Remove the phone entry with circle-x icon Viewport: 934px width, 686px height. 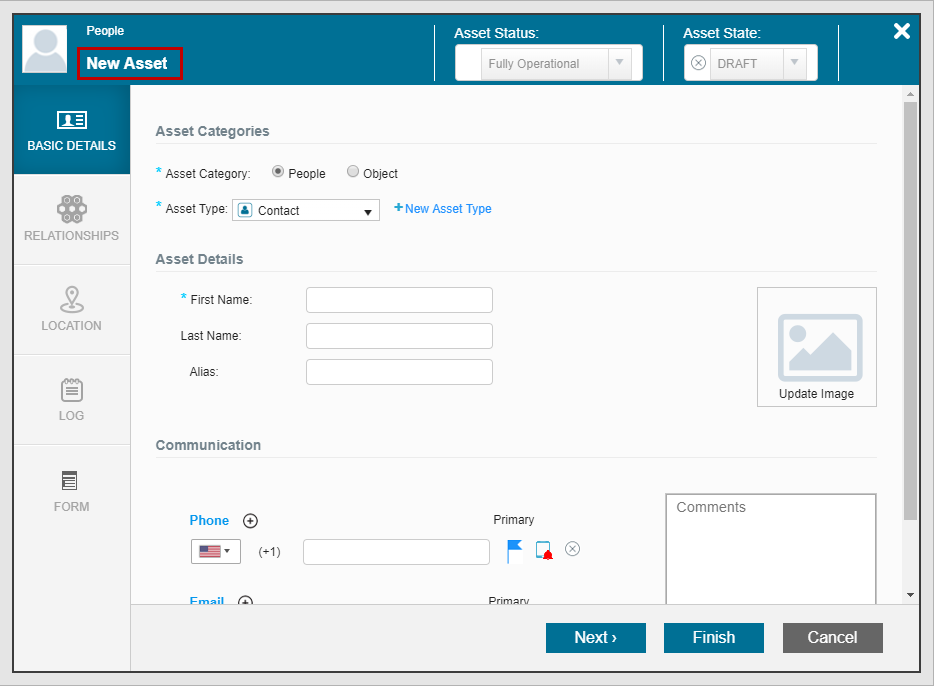[573, 548]
